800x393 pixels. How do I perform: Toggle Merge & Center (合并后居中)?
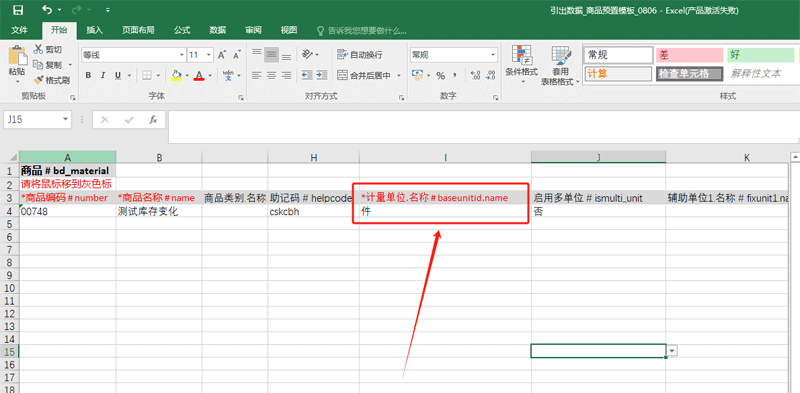click(x=364, y=76)
